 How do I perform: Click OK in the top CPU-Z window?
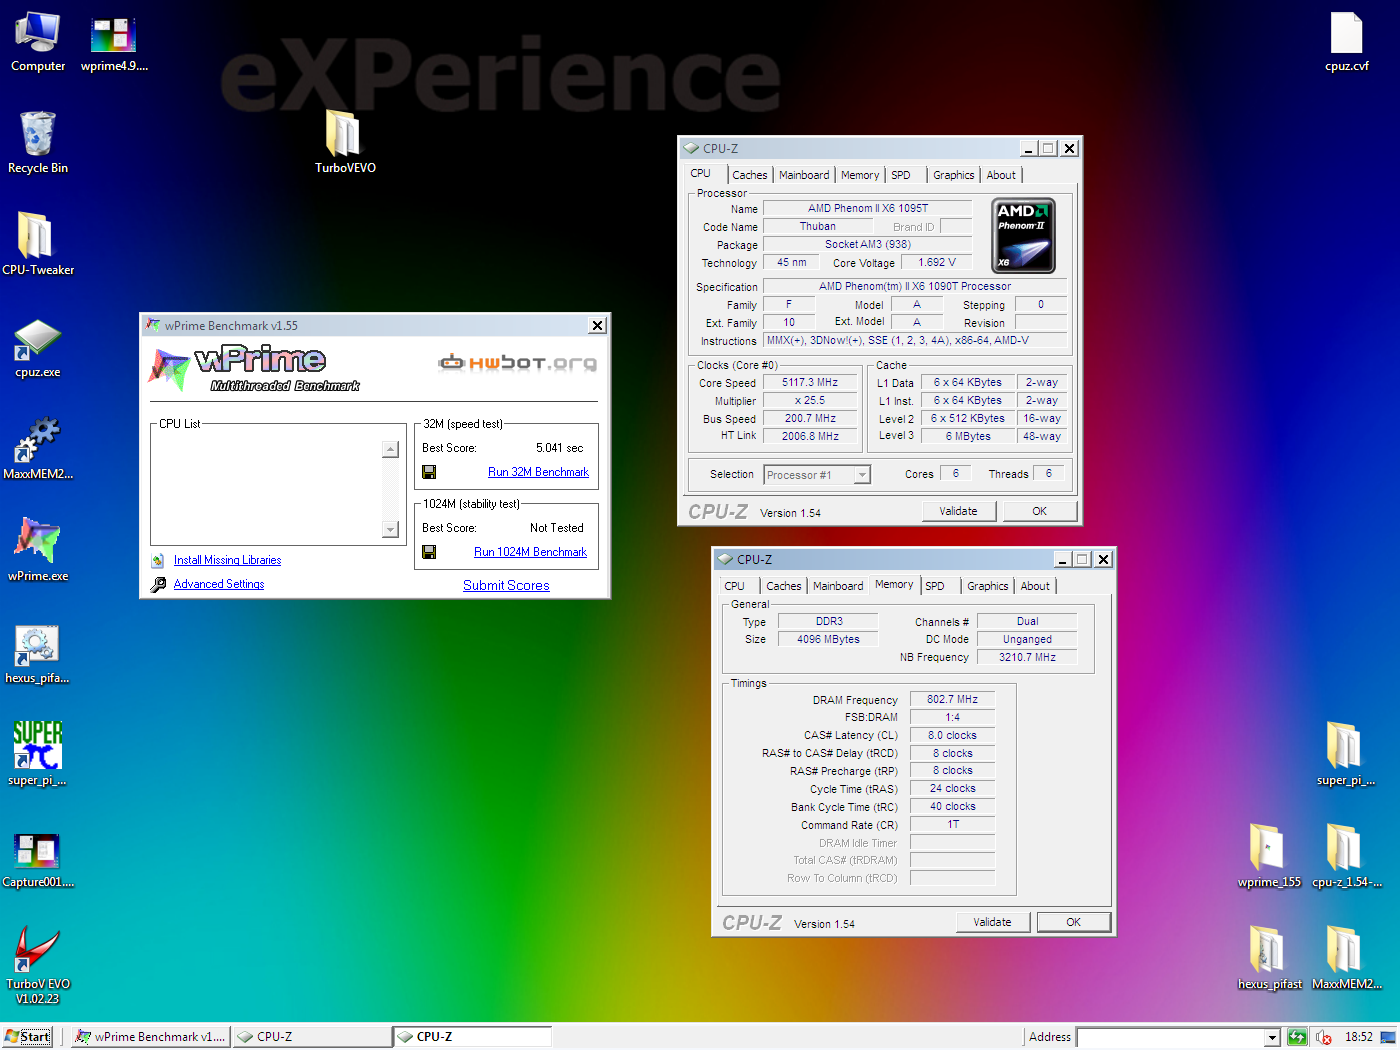pos(1039,511)
